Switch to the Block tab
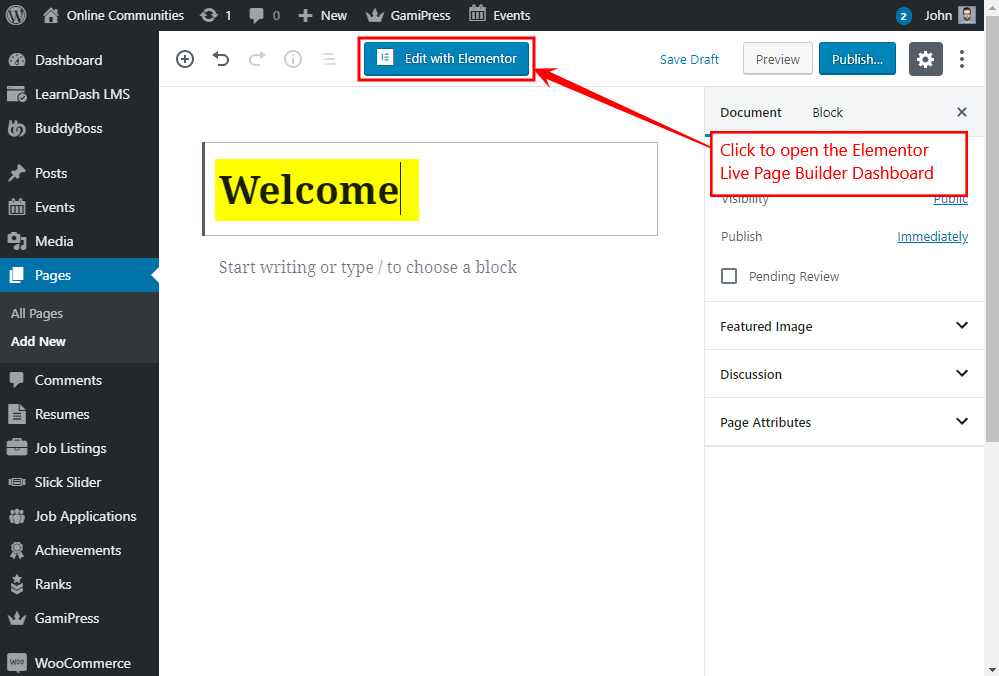The width and height of the screenshot is (999, 676). (827, 112)
